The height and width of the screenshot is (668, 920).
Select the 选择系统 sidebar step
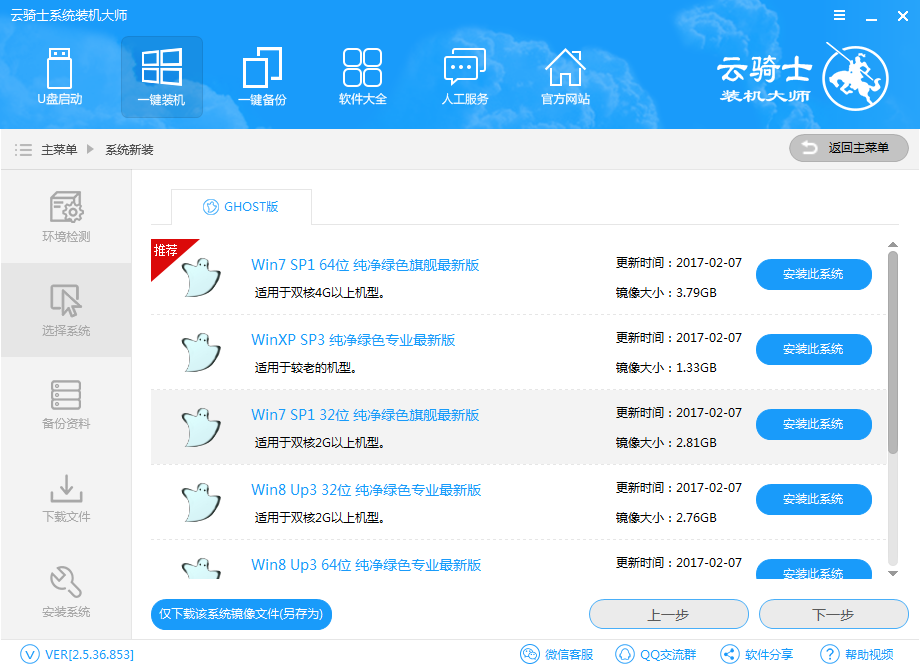tap(66, 310)
